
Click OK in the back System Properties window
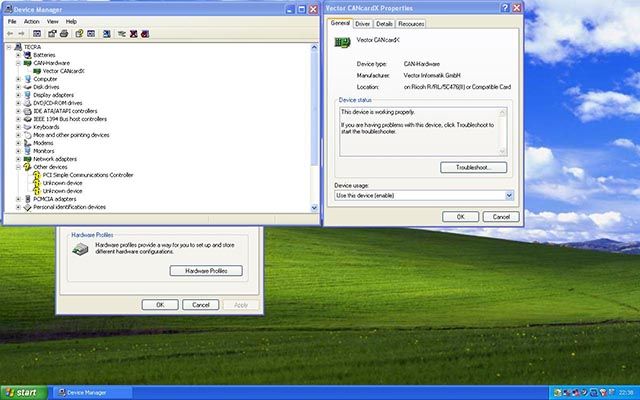tap(160, 305)
